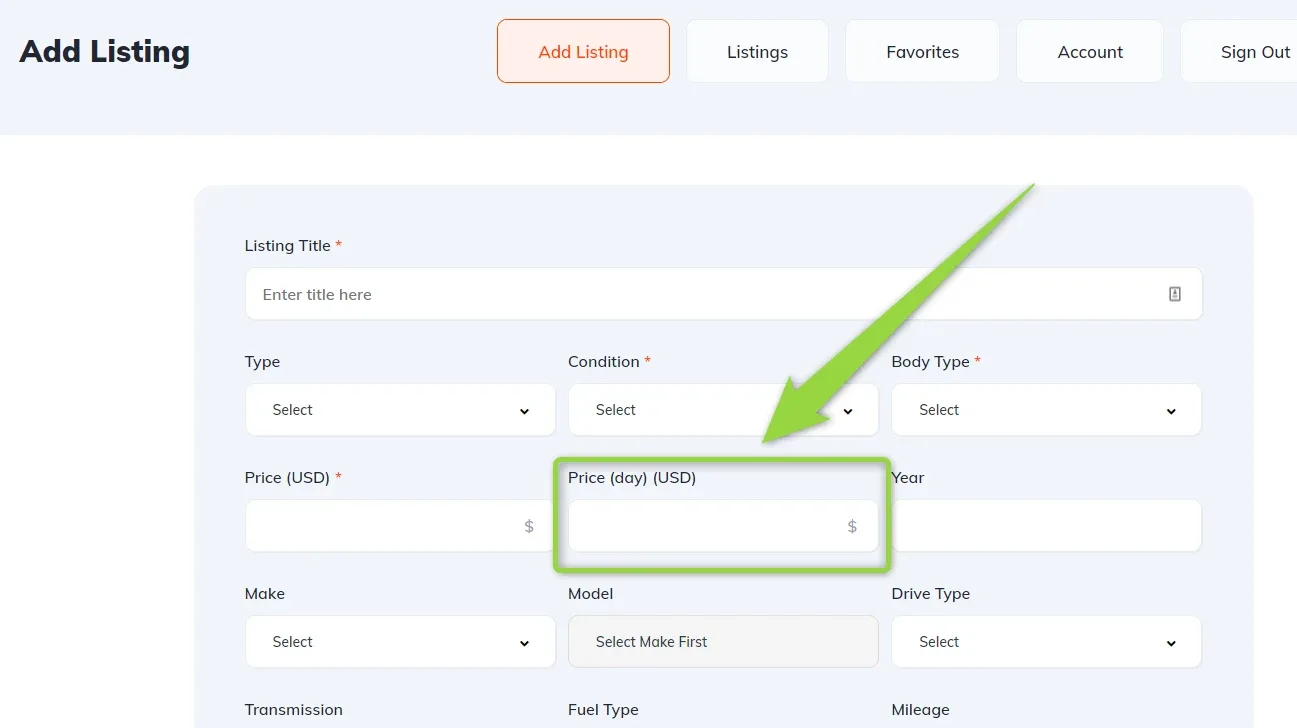Go to the Listings tab

tap(757, 51)
